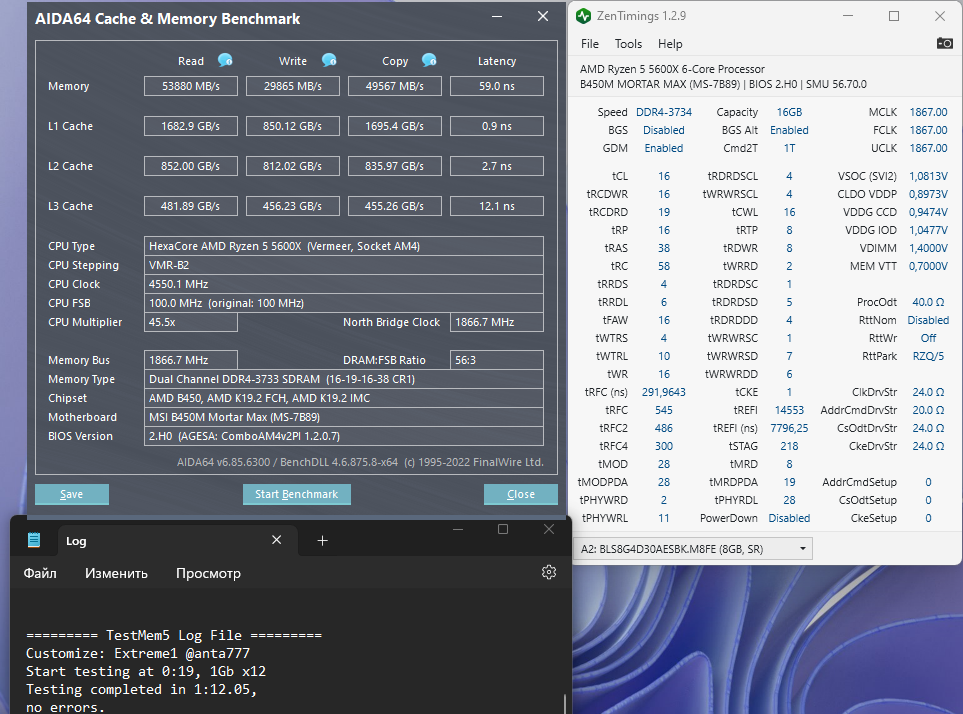Minimize the ZenTimings window
Image resolution: width=963 pixels, height=714 pixels.
pyautogui.click(x=848, y=16)
